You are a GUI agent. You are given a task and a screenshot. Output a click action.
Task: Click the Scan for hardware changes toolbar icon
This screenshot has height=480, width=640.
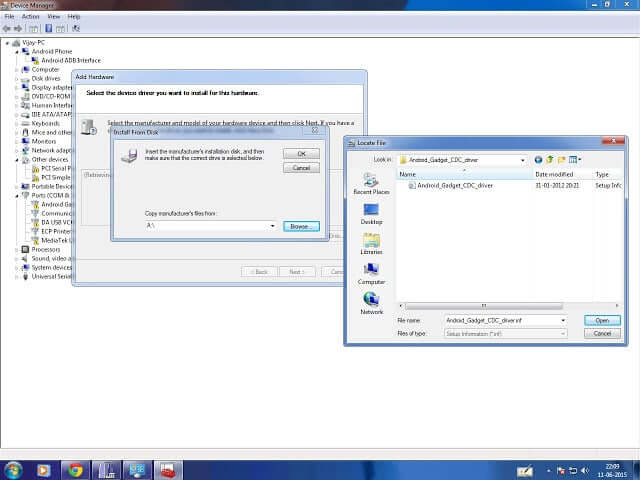click(76, 29)
